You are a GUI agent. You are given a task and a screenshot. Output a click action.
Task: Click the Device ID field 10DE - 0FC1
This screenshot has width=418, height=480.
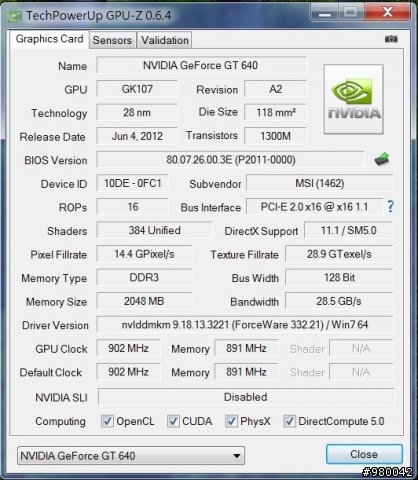[x=133, y=183]
